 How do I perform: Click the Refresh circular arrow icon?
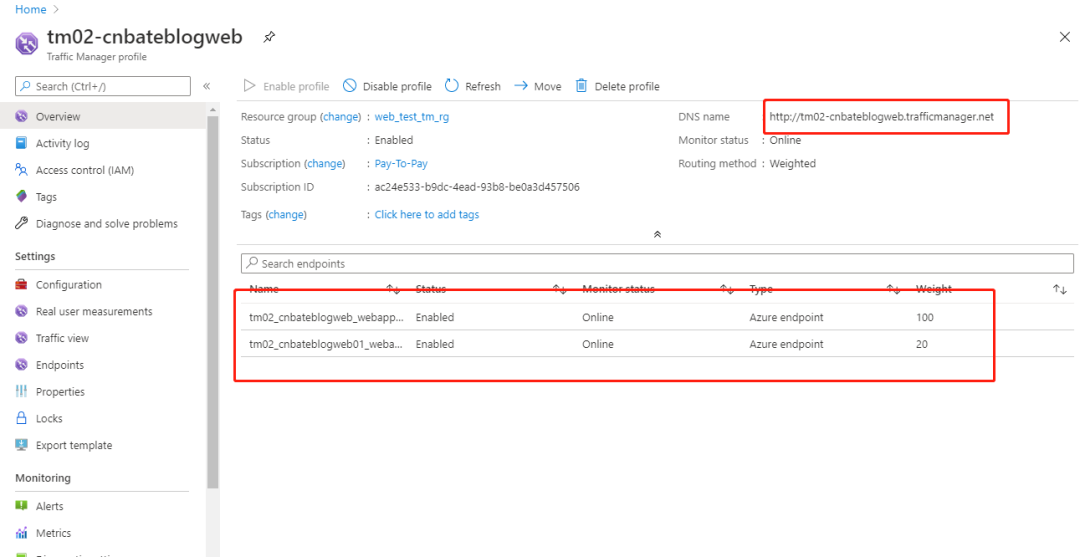click(452, 86)
